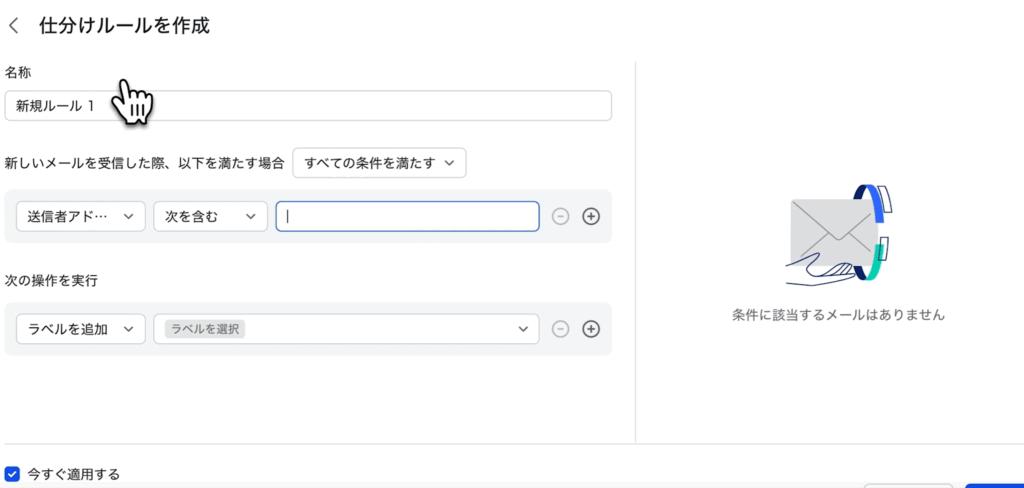Screen dimensions: 1024x488
Task: Open the ラベルを選択 label picker
Action: point(346,329)
